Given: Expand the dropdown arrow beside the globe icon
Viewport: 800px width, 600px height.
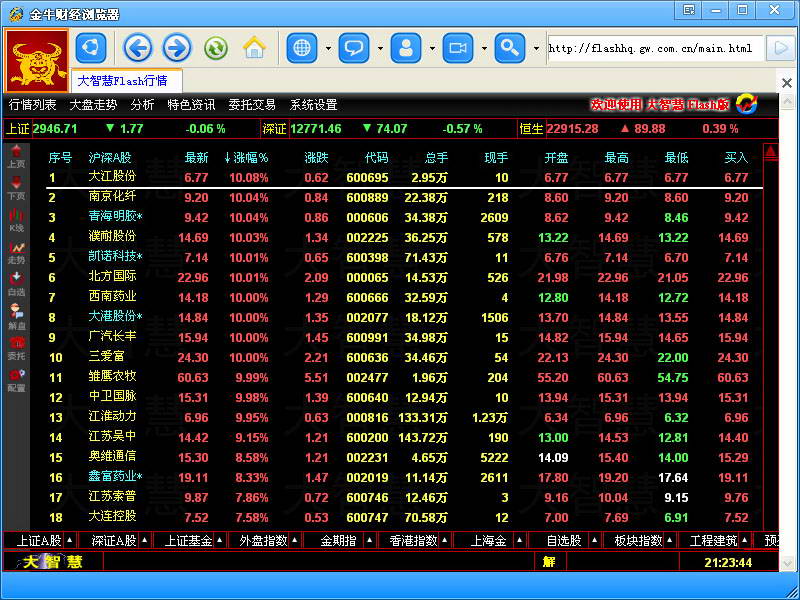Looking at the screenshot, I should [329, 48].
